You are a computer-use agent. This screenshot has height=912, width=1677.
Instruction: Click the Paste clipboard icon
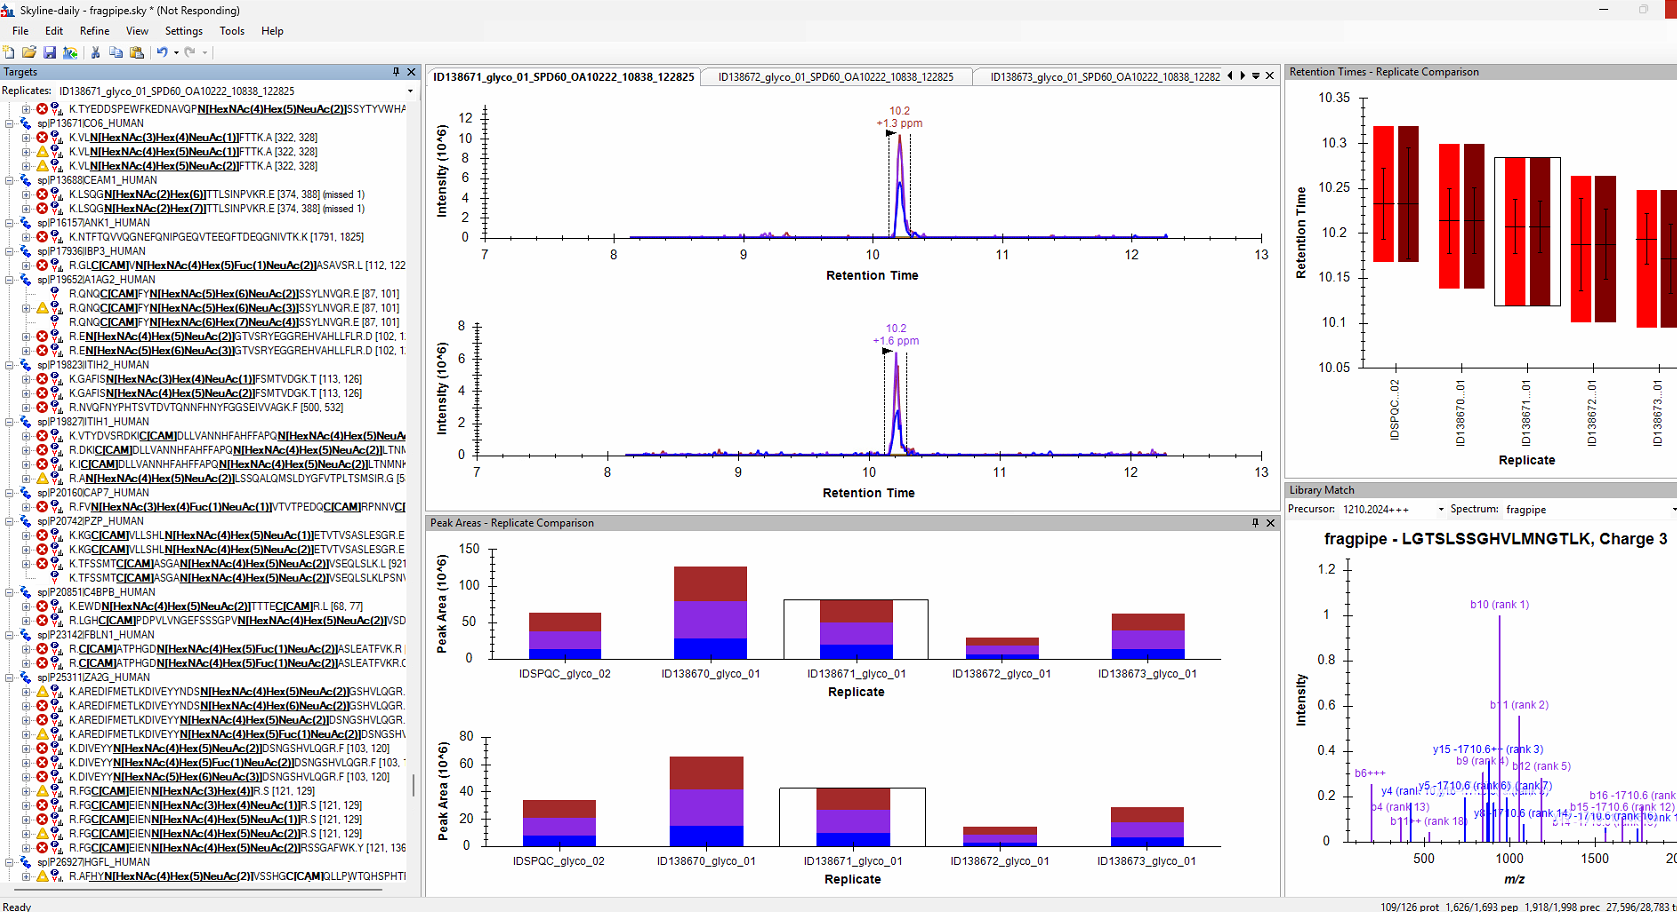point(137,52)
